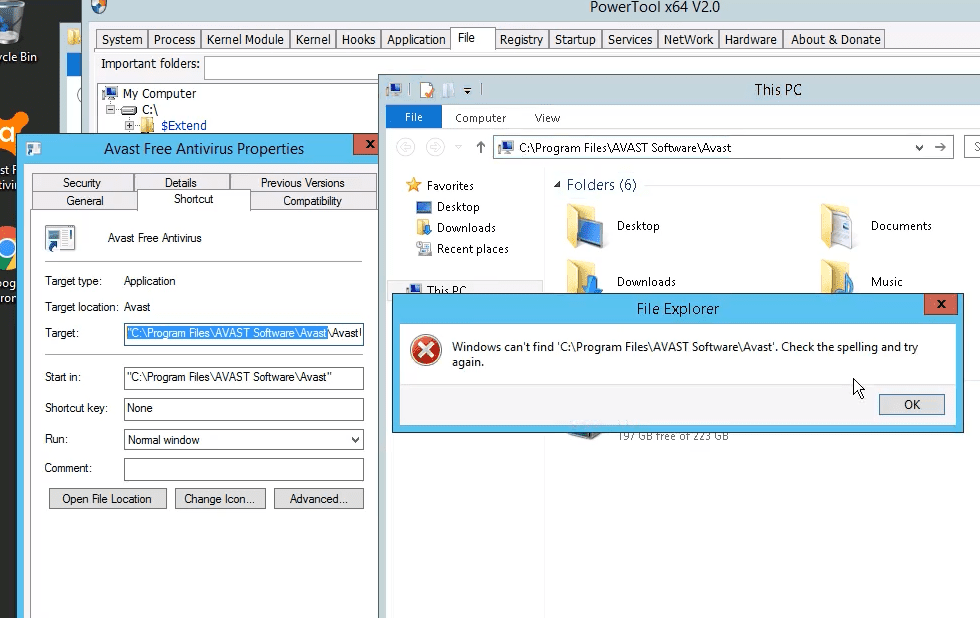Open the Registry tab in PowerTool
980x618 pixels.
(x=521, y=39)
